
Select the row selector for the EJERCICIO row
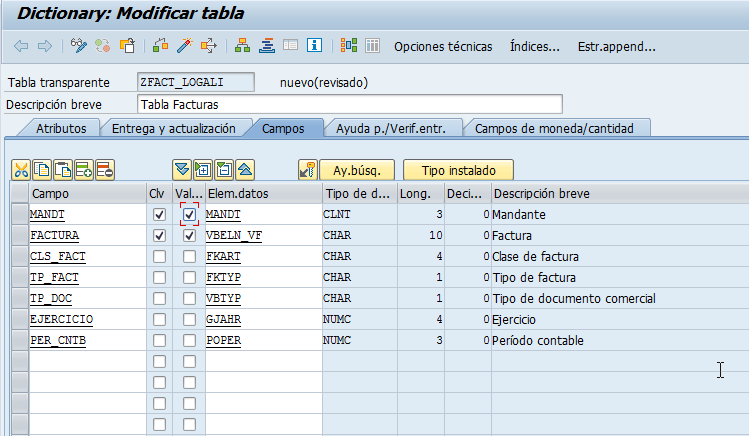point(20,319)
